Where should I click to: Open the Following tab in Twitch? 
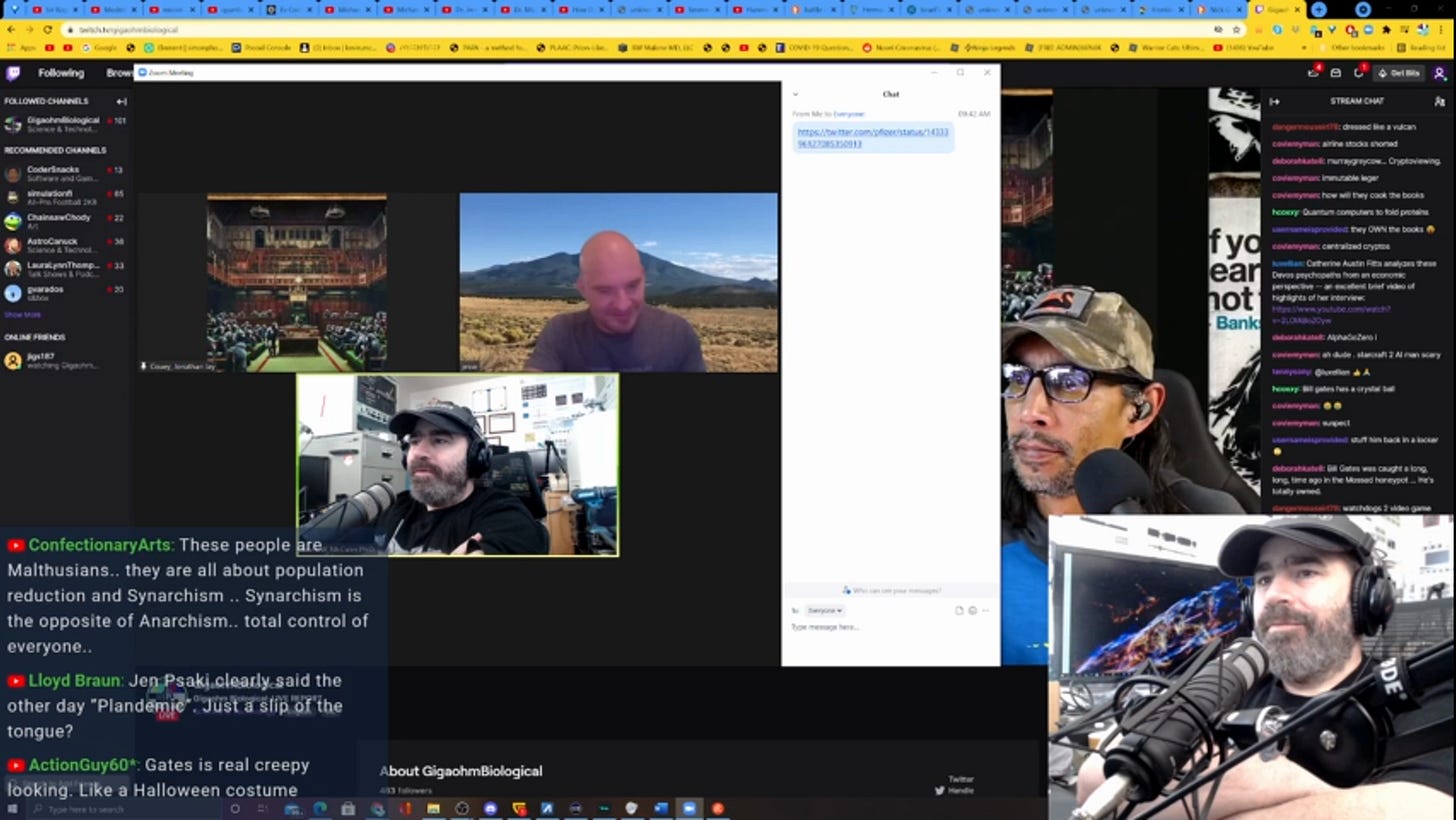coord(61,73)
